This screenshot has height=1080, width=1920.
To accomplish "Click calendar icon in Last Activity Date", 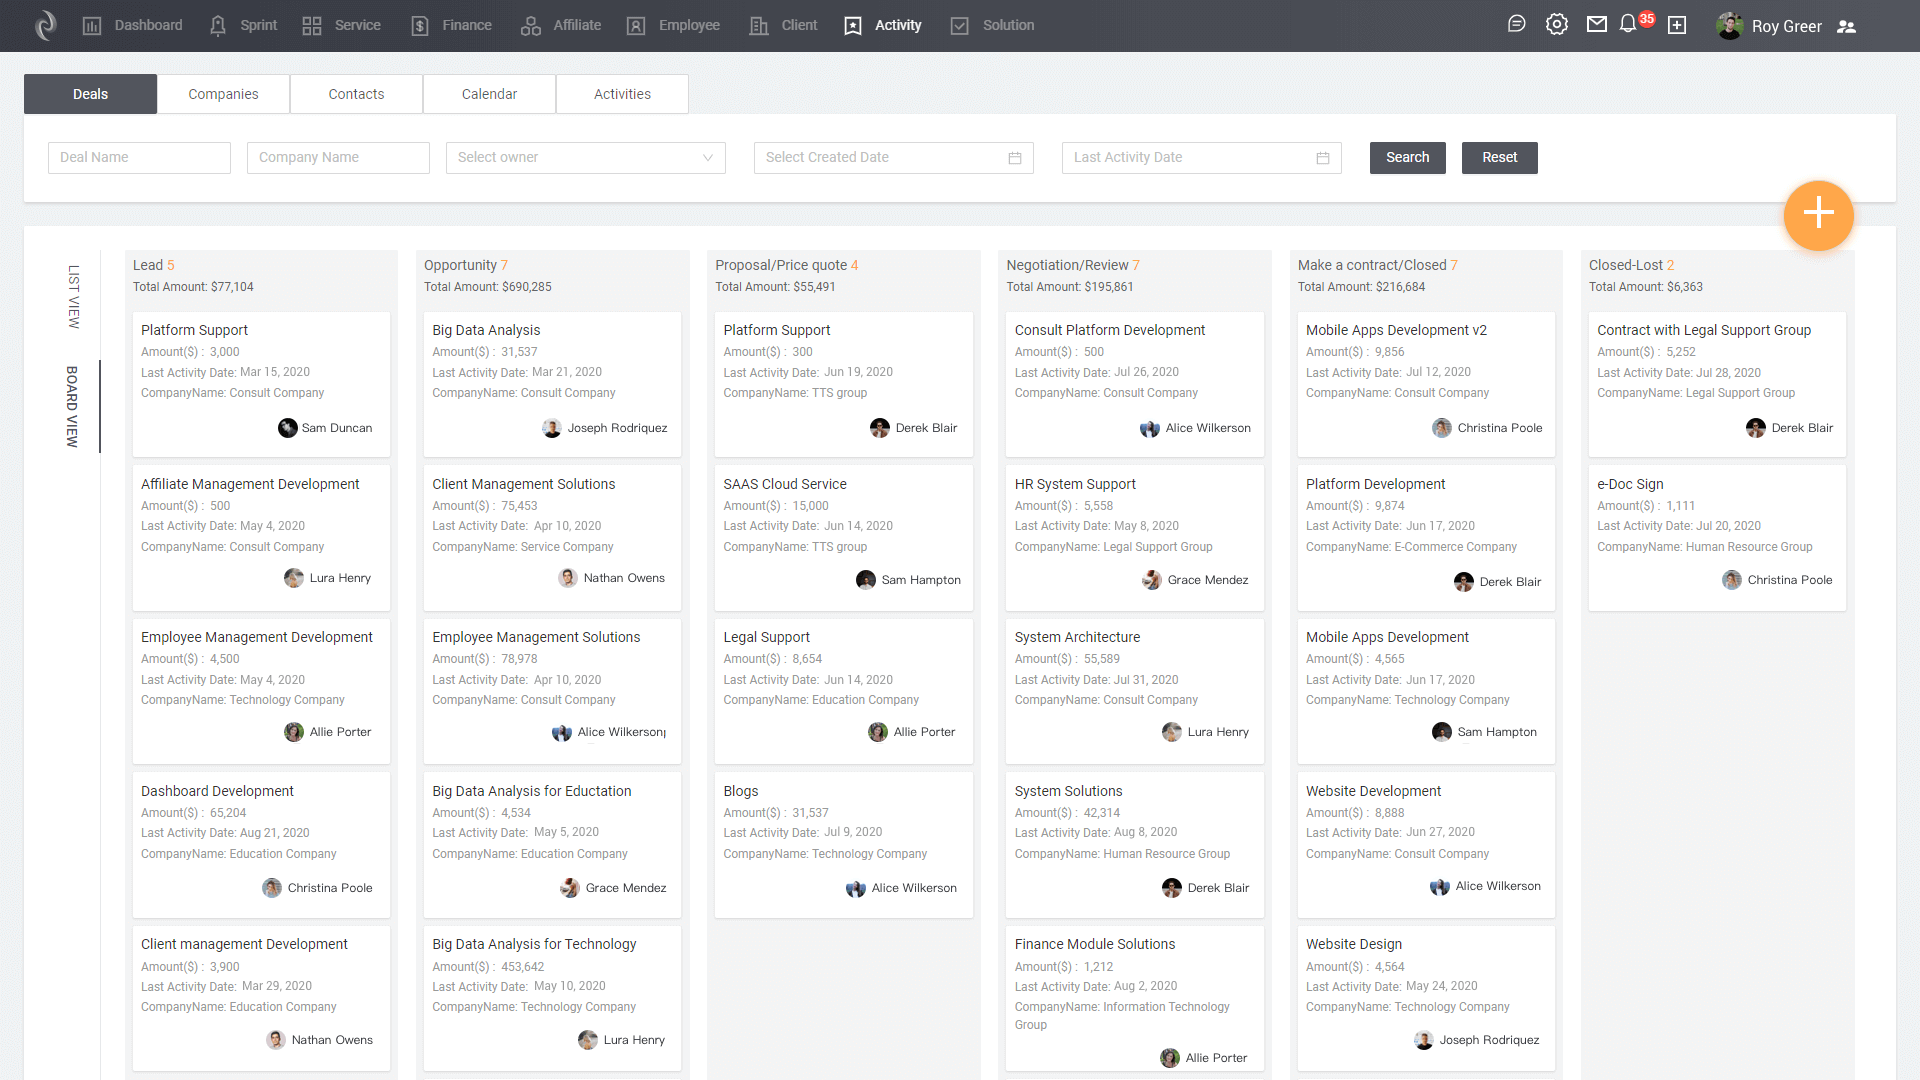I will tap(1322, 158).
